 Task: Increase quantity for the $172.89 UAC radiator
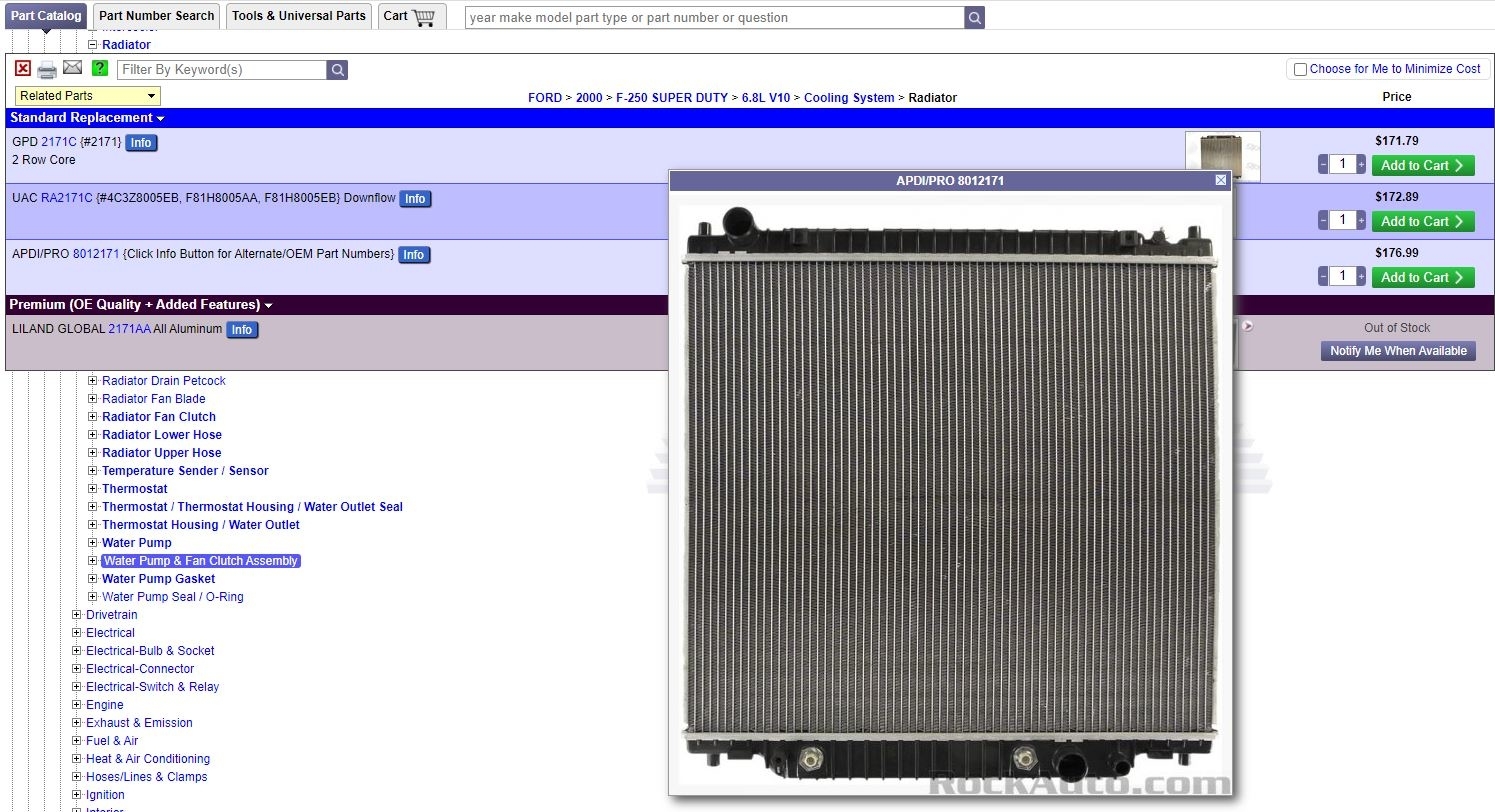[x=1361, y=220]
